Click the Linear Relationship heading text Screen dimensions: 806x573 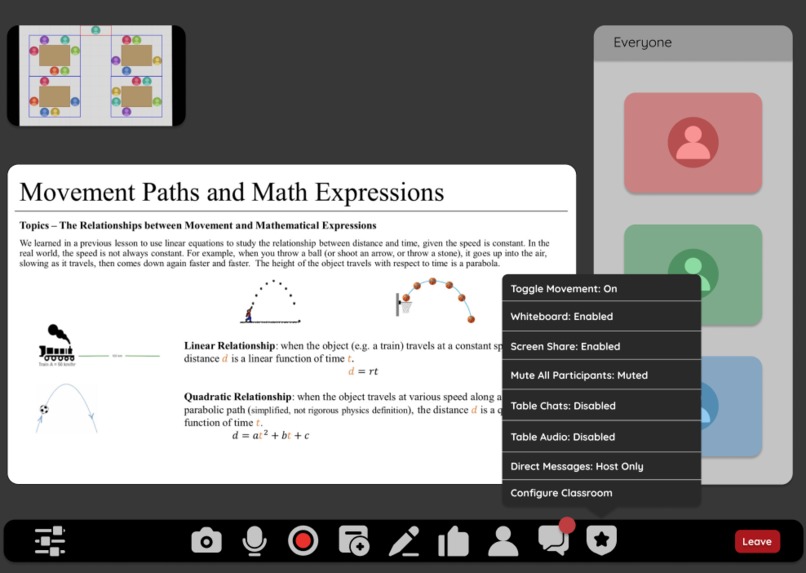click(x=229, y=345)
